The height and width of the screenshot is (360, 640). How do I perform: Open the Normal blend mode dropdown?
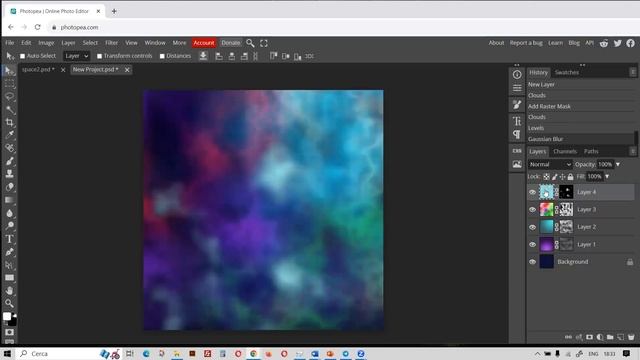coord(550,164)
